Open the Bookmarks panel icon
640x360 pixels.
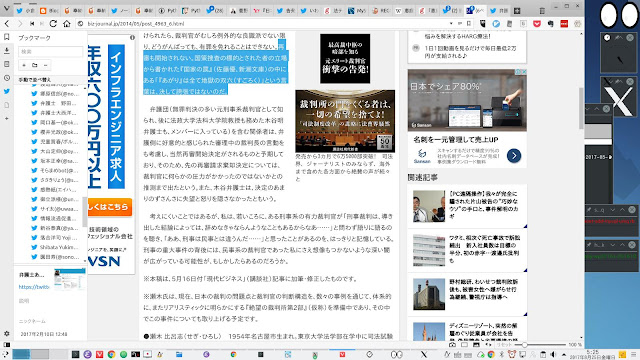[7, 37]
